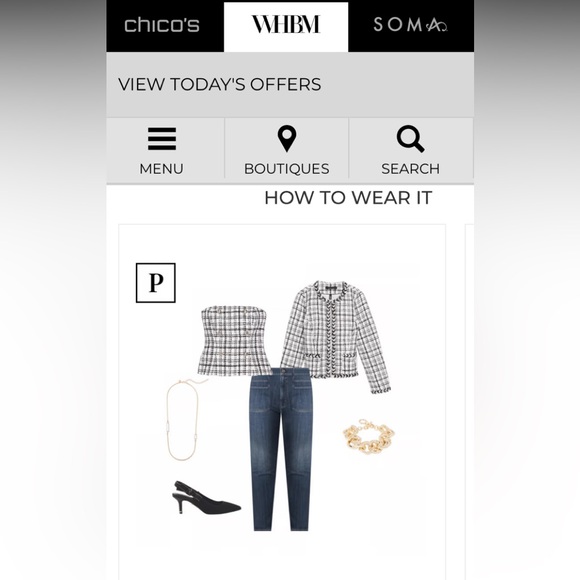Image resolution: width=580 pixels, height=580 pixels.
Task: Open the SEARCH magnifying glass icon
Action: coord(410,139)
